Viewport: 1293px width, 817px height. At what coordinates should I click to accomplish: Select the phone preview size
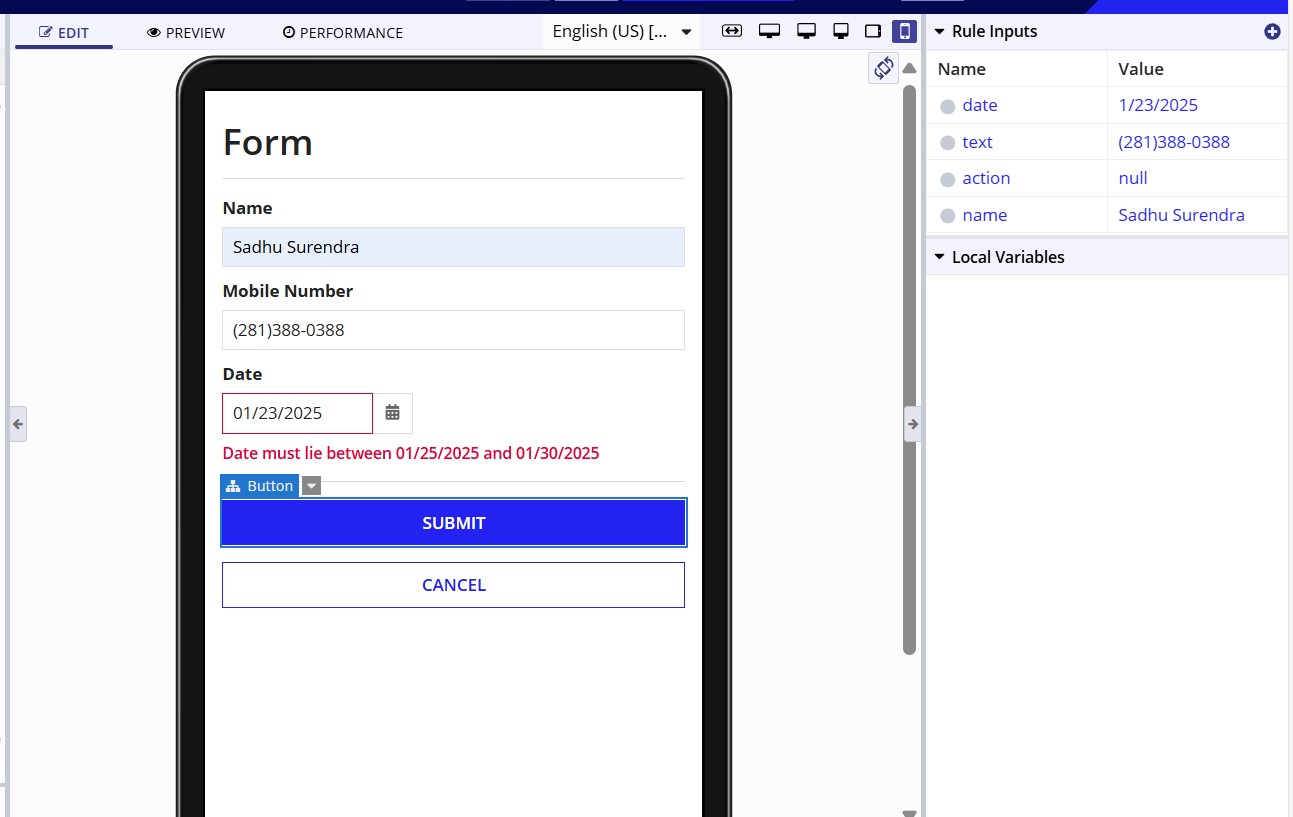904,31
